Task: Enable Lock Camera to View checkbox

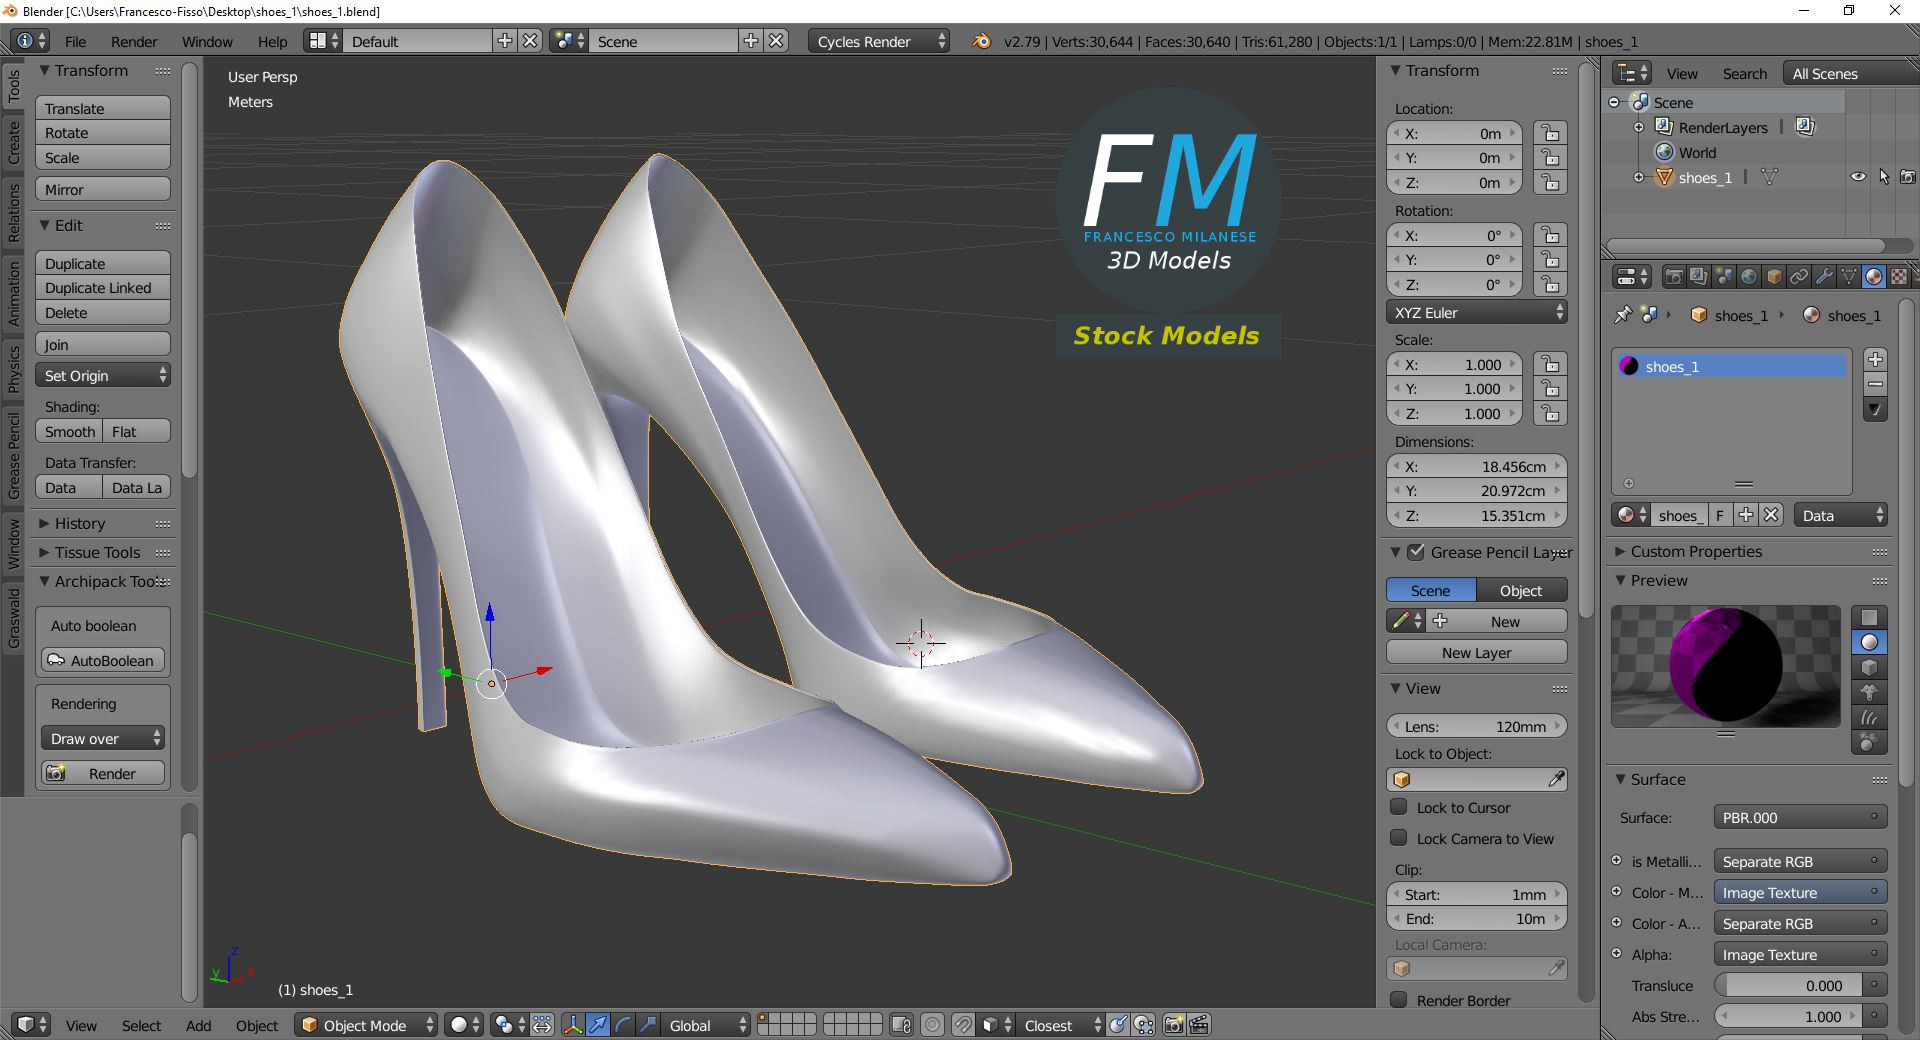Action: point(1399,838)
